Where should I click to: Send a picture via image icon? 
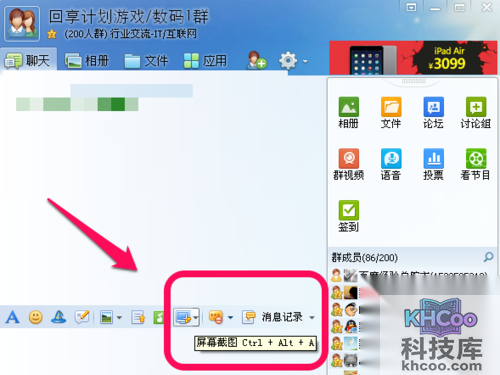[107, 317]
